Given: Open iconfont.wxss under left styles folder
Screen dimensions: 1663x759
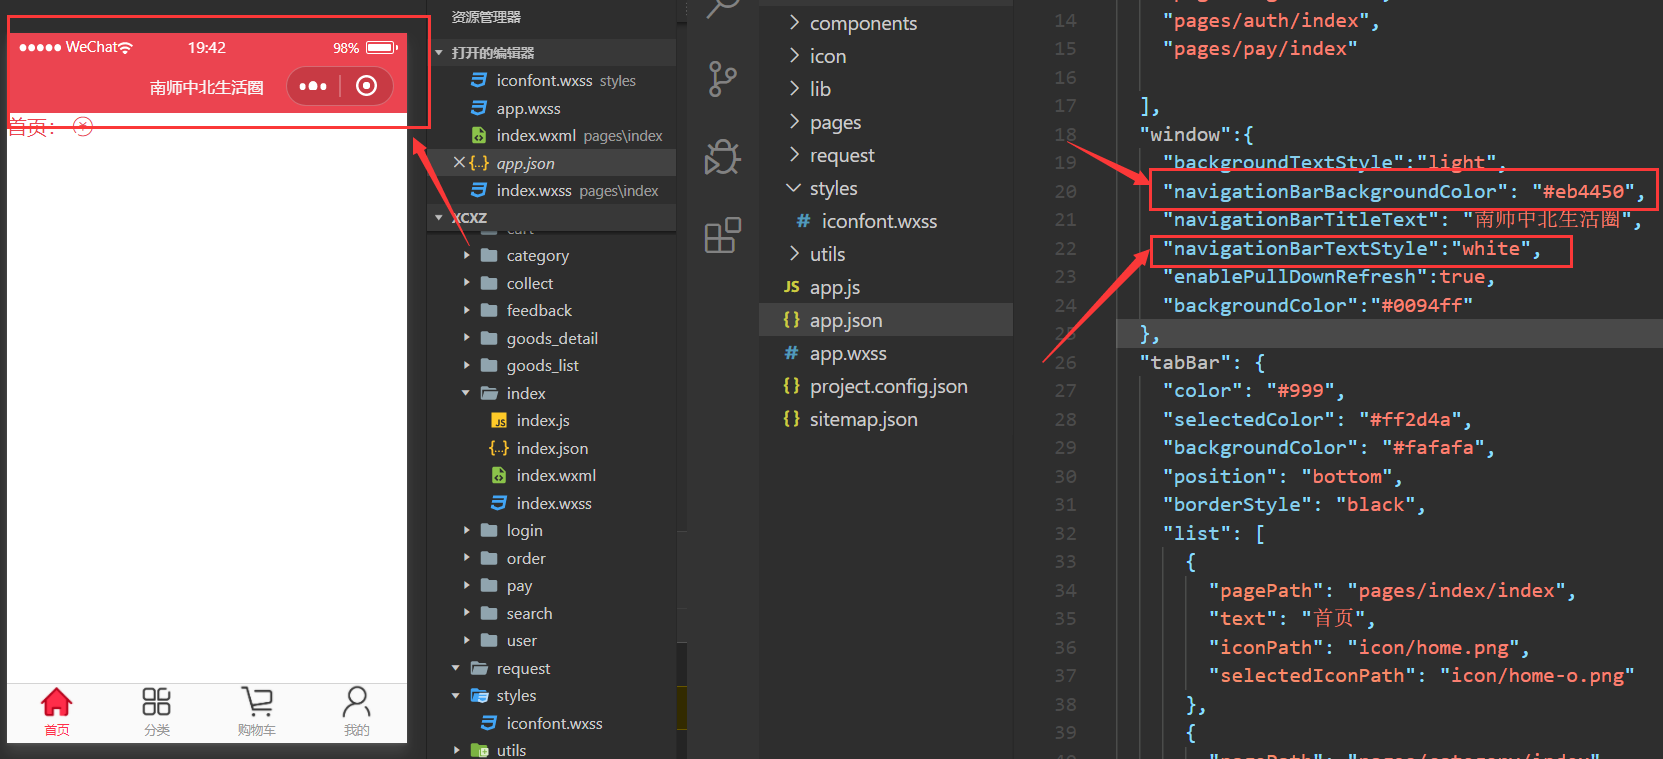Looking at the screenshot, I should tap(554, 723).
